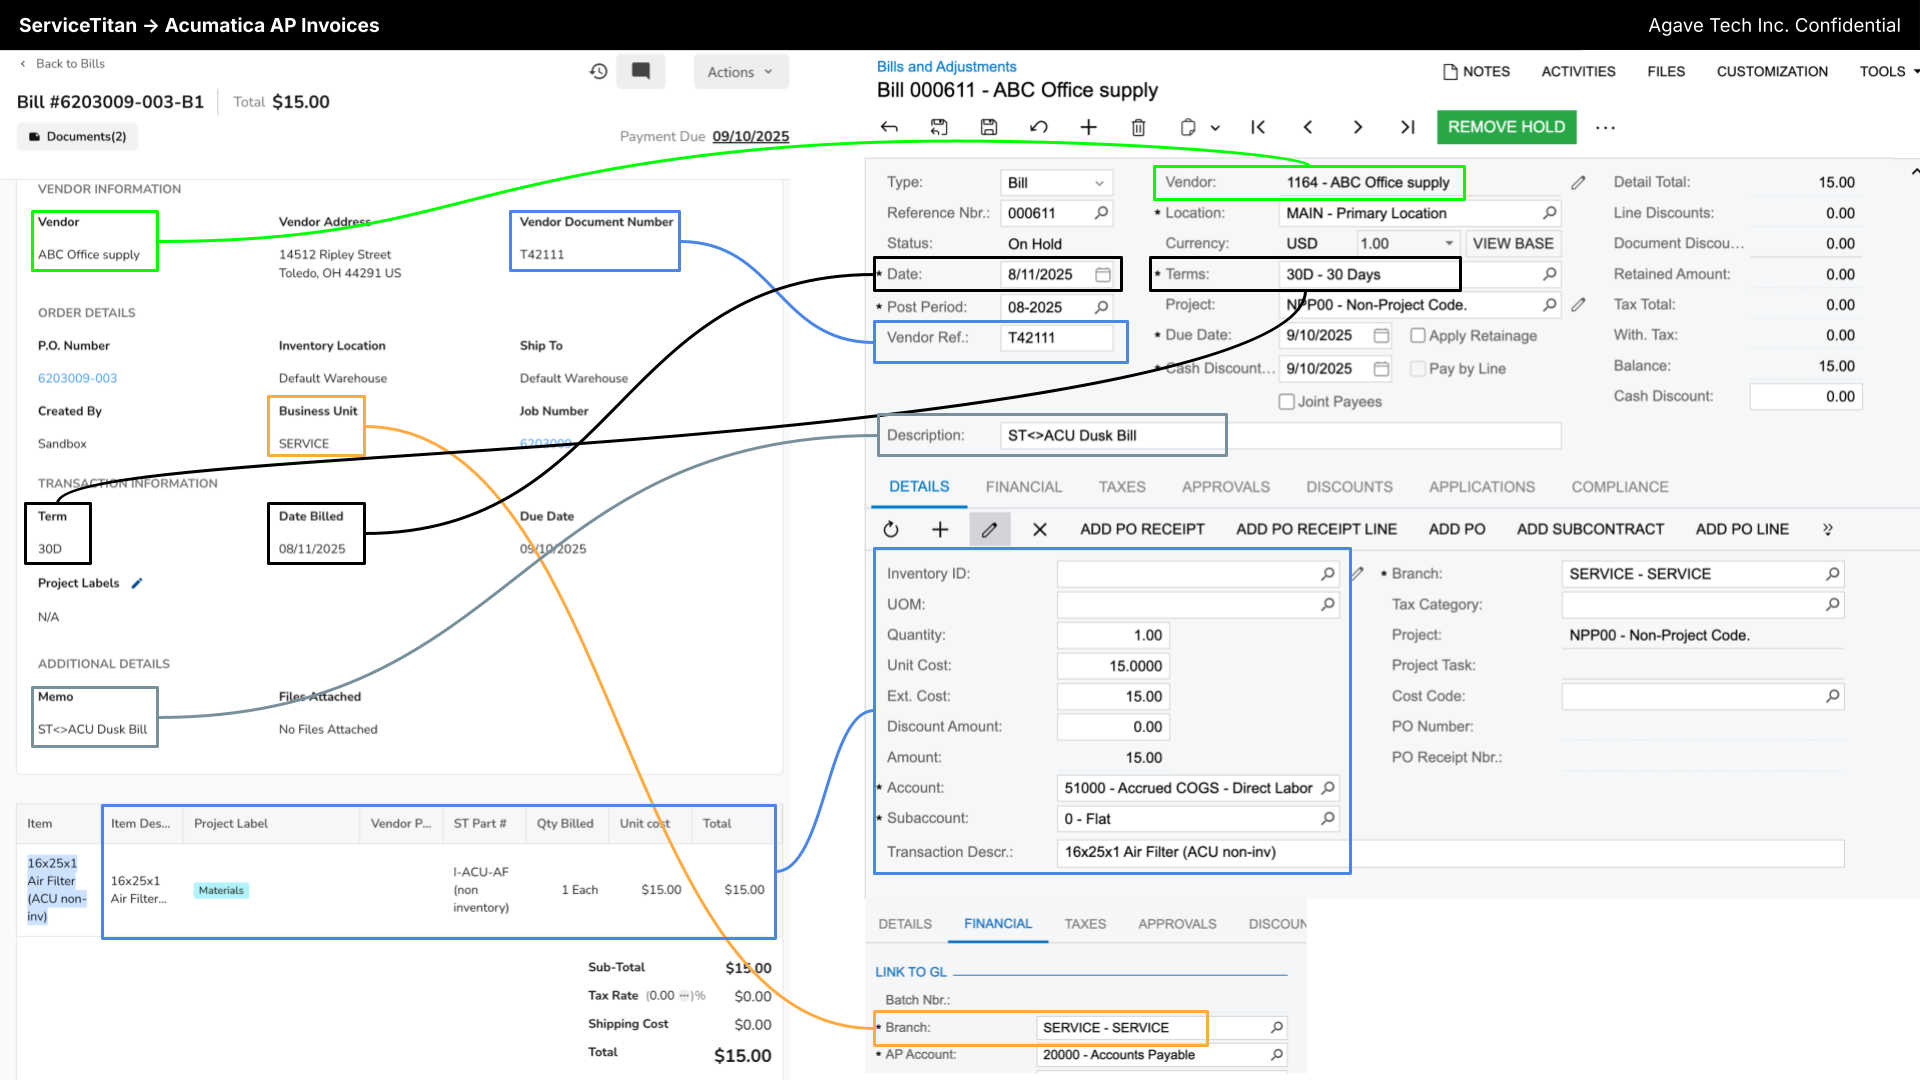
Task: Click the save and close icon
Action: pos(938,127)
